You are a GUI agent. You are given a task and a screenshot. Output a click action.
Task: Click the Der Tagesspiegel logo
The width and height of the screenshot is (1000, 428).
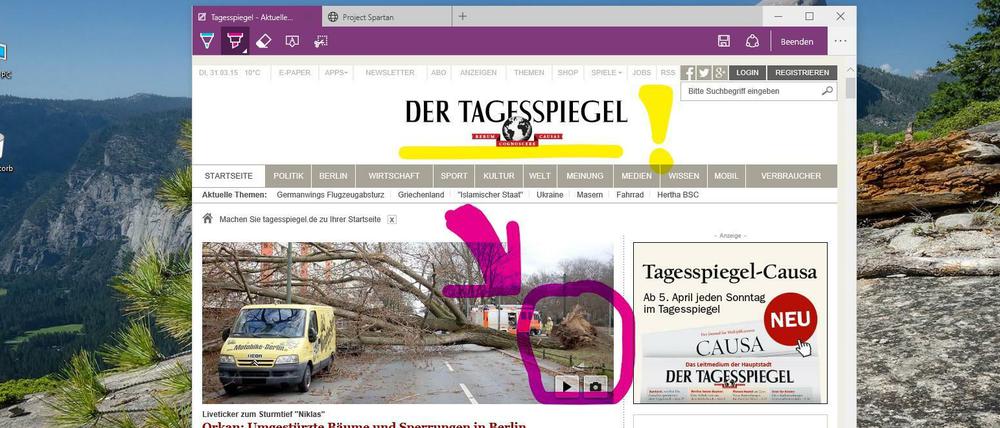(x=516, y=121)
